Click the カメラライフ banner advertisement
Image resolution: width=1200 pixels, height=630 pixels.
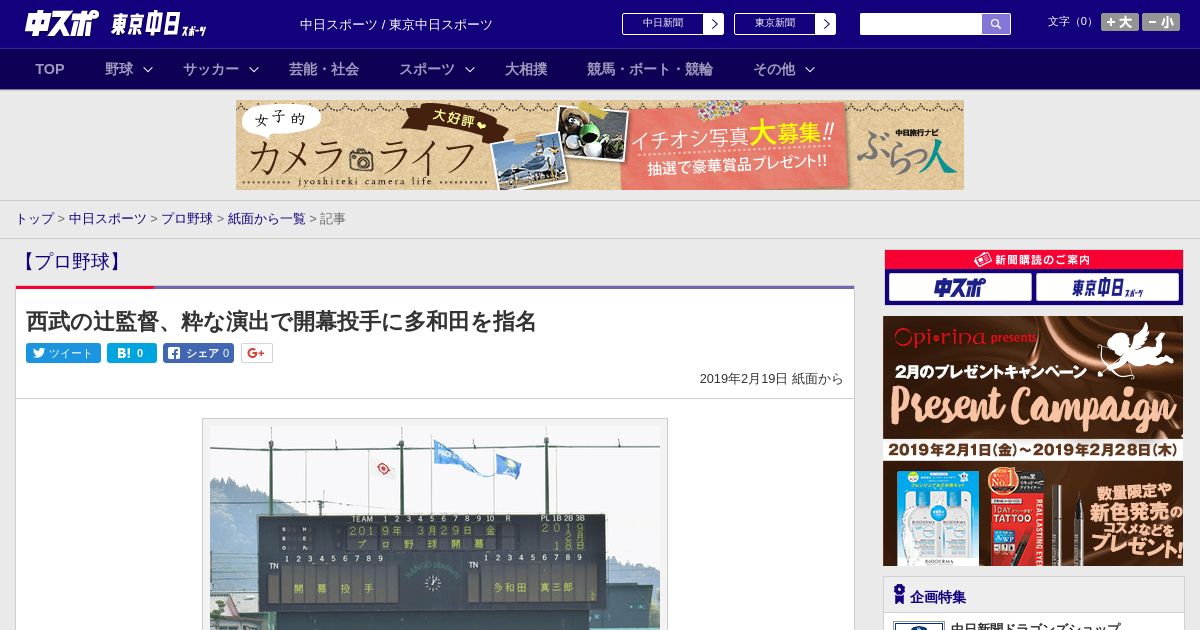click(600, 145)
